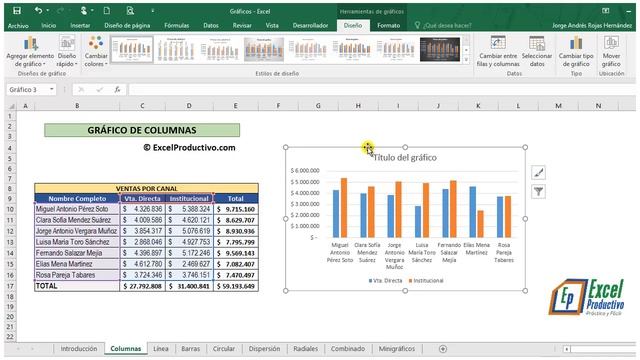Open Cambiar colores palette menu
This screenshot has height=360, width=640.
pos(96,51)
